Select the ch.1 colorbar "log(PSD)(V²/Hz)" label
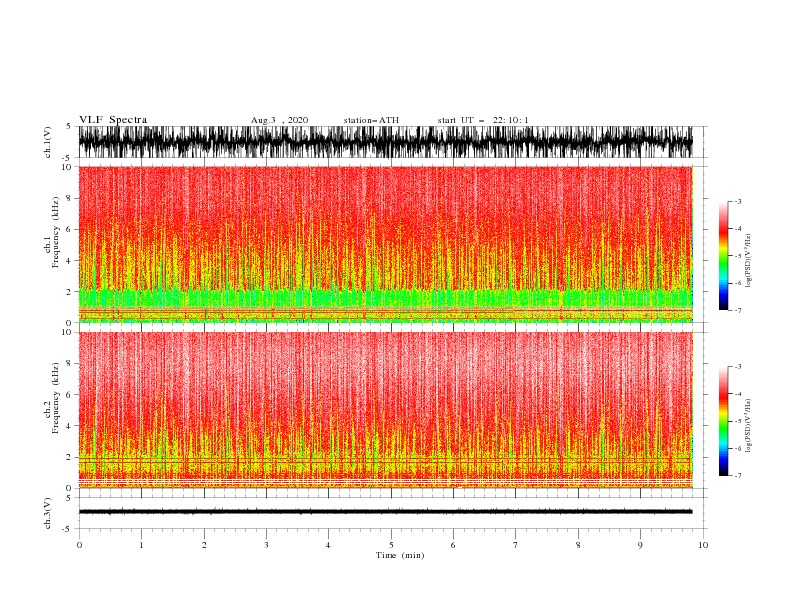This screenshot has height=612, width=792. coord(749,261)
